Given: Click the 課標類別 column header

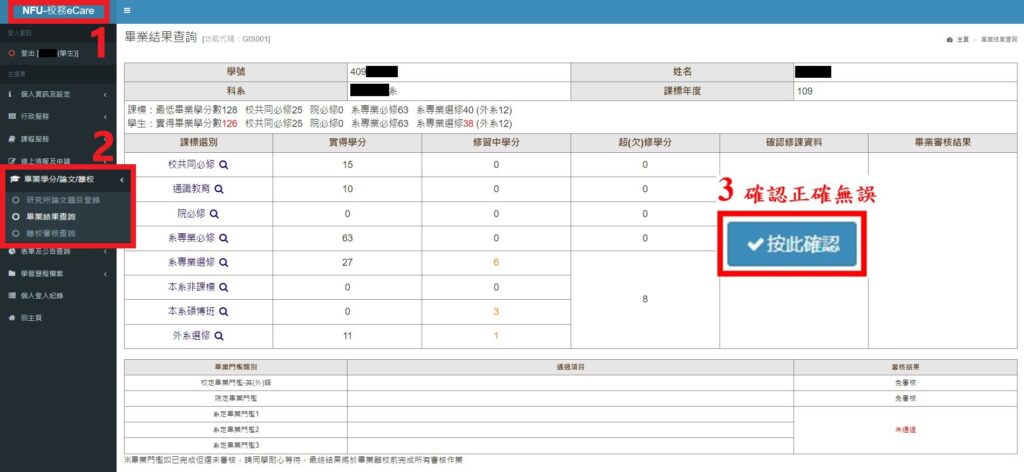Looking at the screenshot, I should (199, 143).
